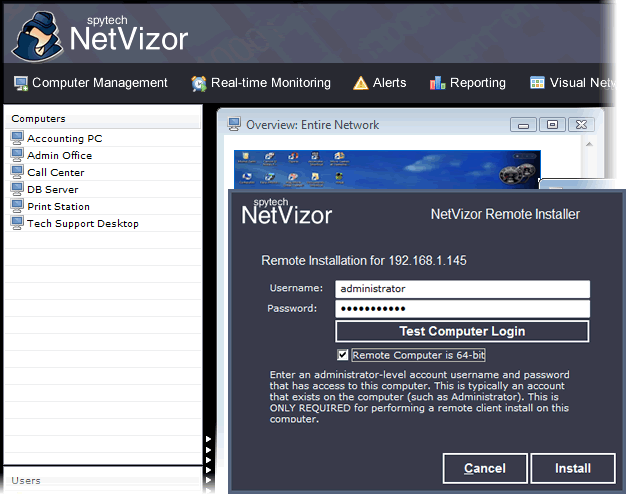The width and height of the screenshot is (629, 500).
Task: Click the Call Center computer icon
Action: 17,172
